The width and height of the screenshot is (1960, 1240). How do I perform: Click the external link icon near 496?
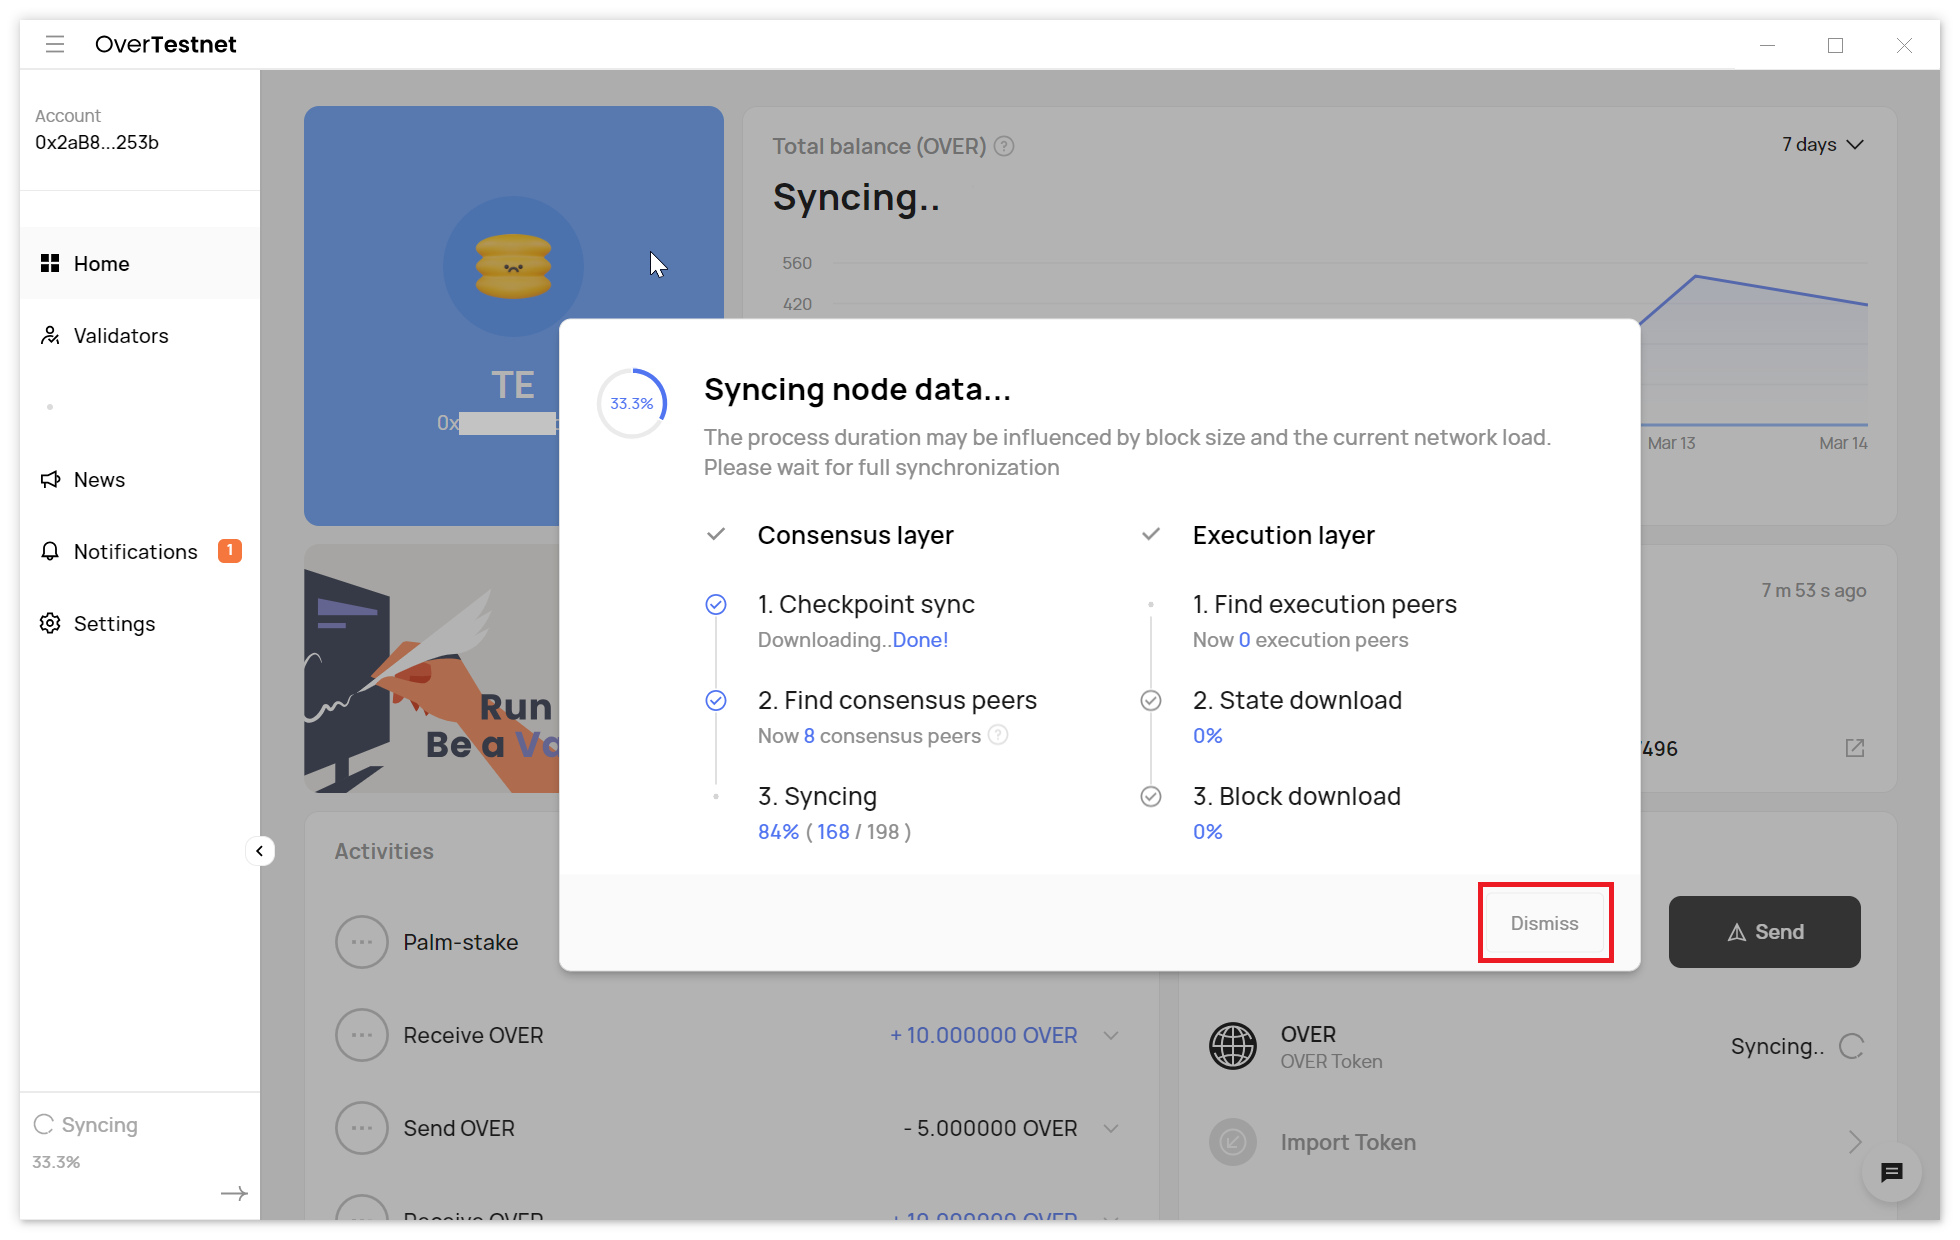point(1855,748)
